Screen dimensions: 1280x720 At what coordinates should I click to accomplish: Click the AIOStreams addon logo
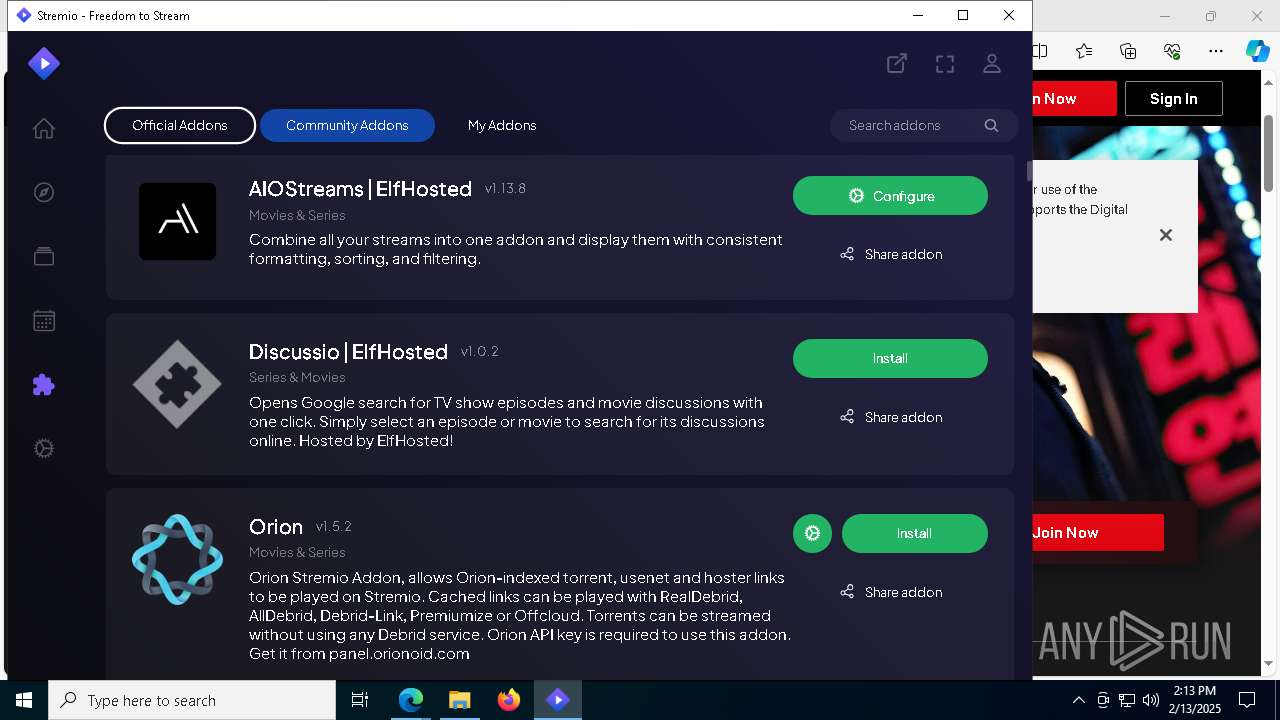(x=177, y=221)
